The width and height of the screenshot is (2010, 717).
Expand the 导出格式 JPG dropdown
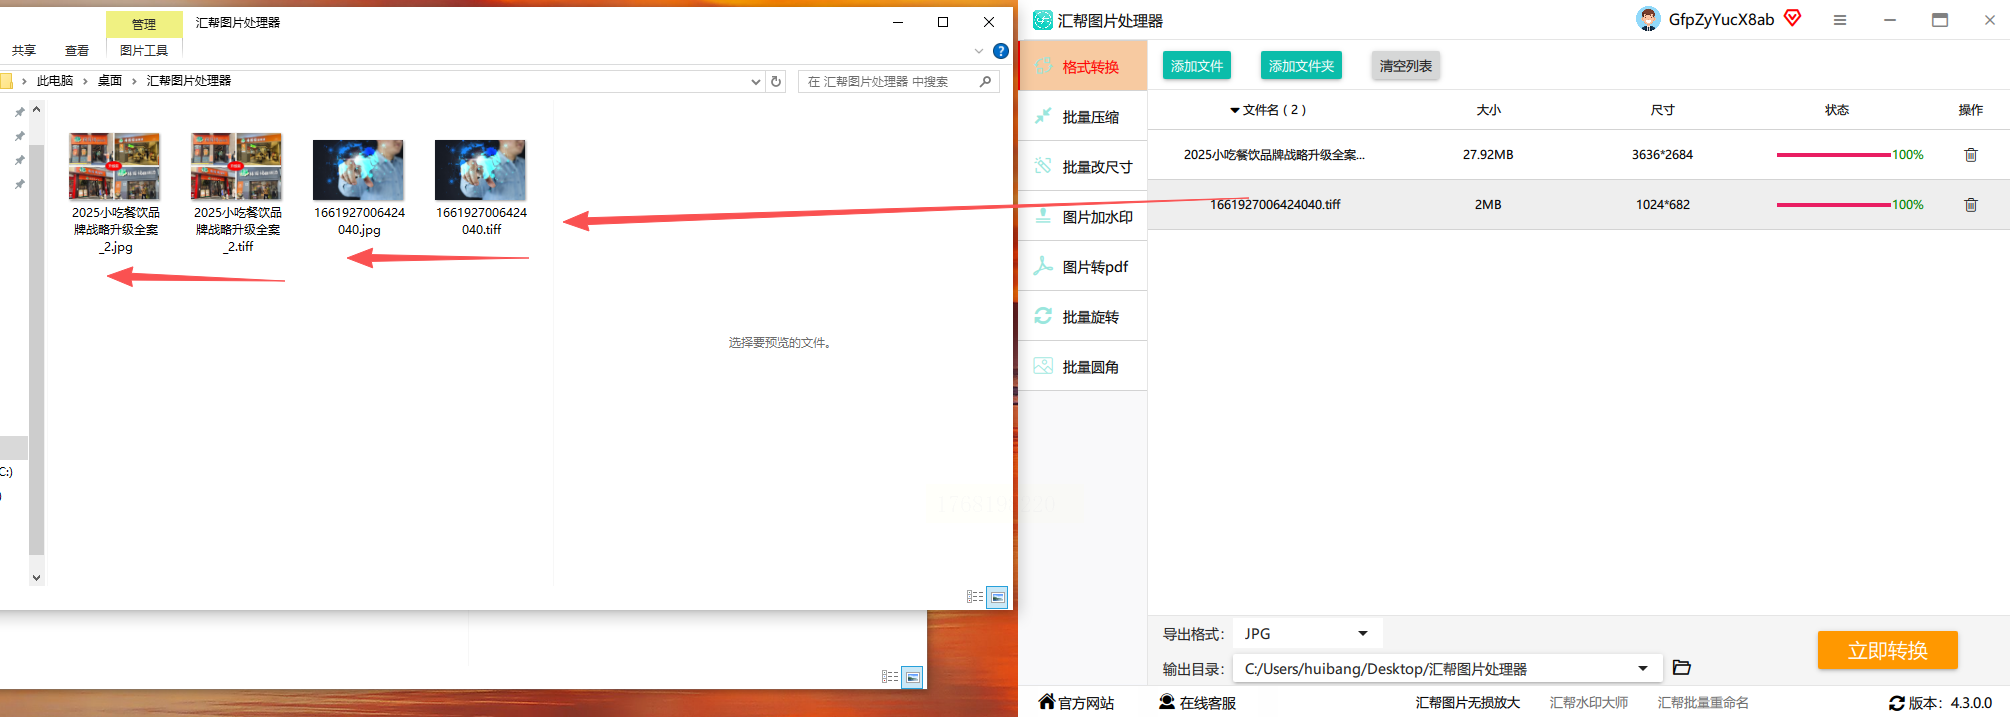click(x=1362, y=634)
